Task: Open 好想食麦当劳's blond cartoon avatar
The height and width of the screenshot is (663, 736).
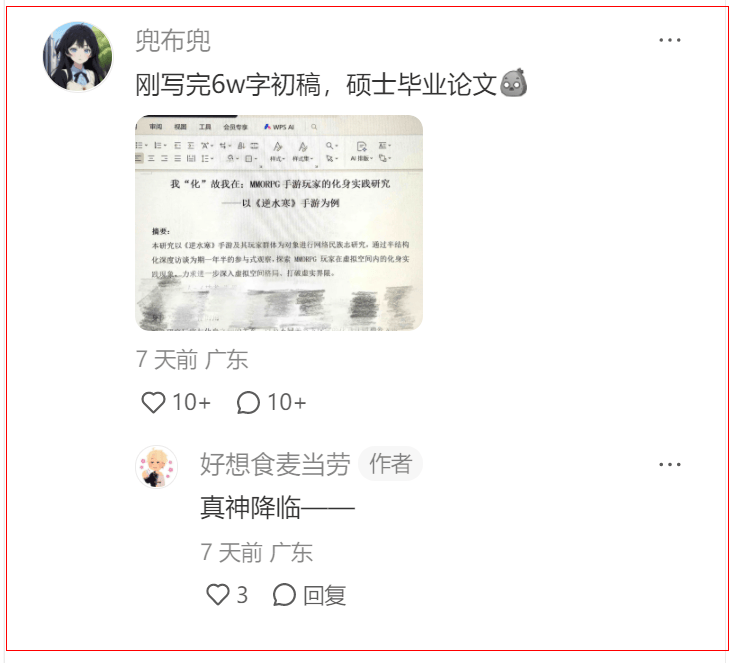Action: point(157,467)
